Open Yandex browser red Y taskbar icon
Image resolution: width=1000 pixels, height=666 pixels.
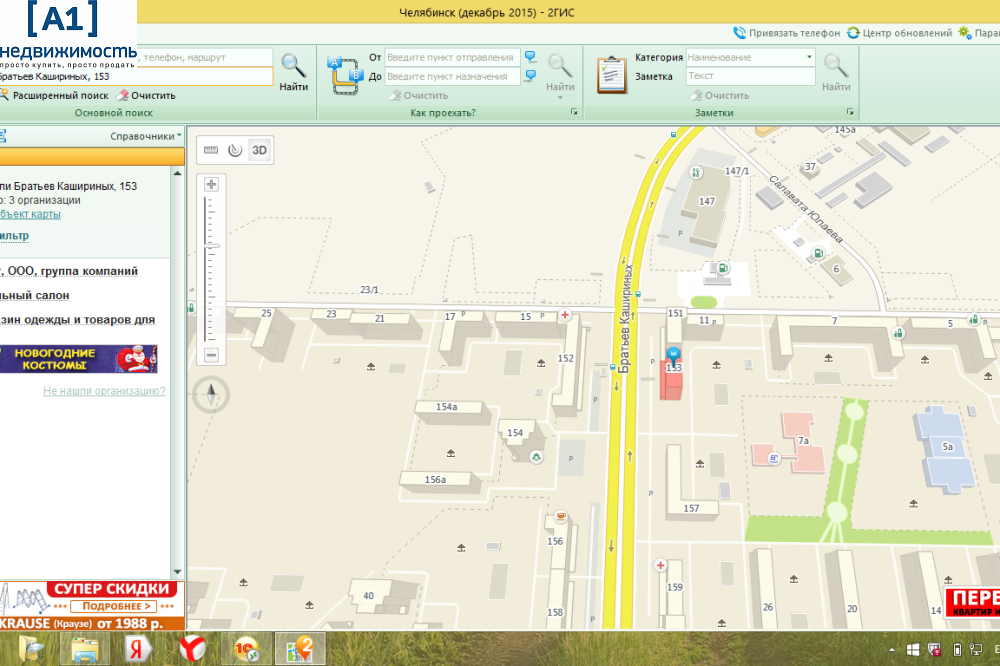[192, 649]
